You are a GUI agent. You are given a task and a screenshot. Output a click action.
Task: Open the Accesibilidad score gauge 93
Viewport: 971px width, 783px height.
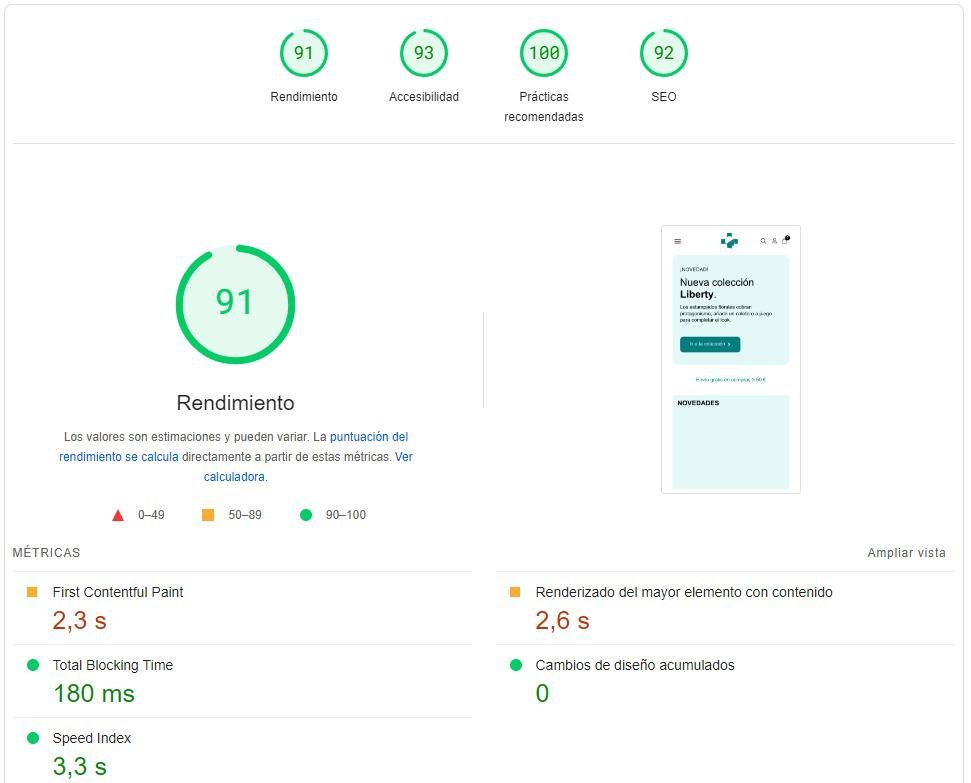coord(424,53)
